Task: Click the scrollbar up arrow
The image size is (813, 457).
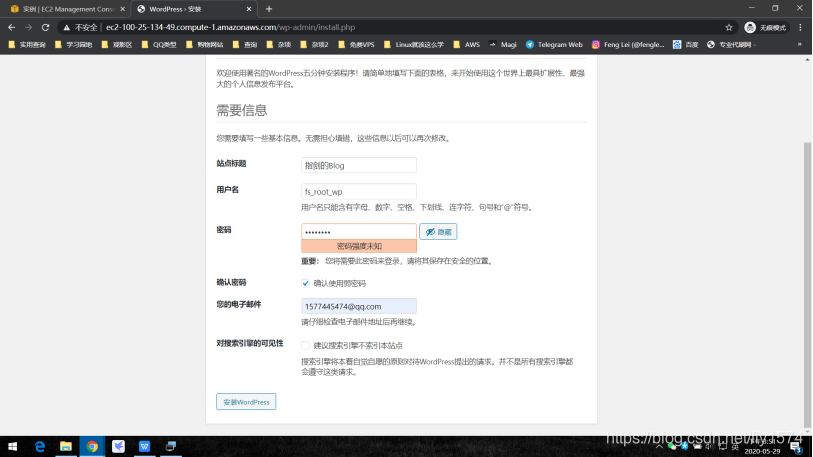Action: pos(807,60)
